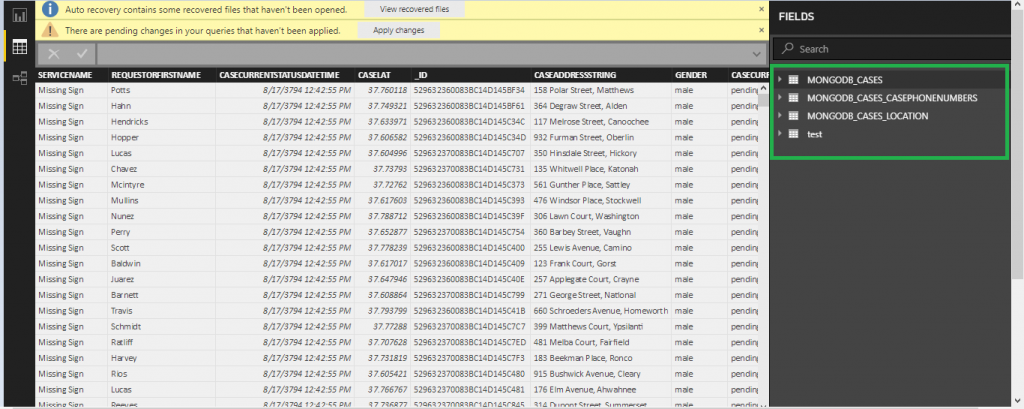Click the empty formula bar field
Viewport: 1024px width, 409px height.
coord(420,54)
